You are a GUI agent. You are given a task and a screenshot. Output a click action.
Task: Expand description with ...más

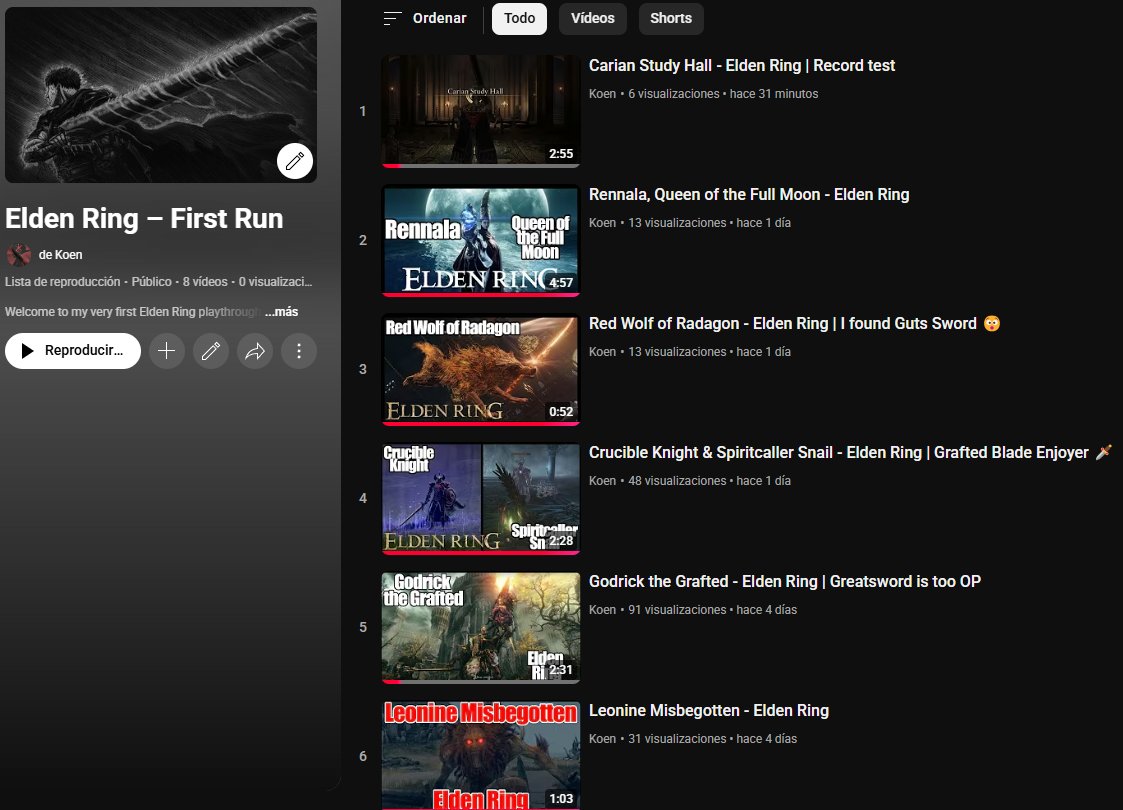coord(281,312)
